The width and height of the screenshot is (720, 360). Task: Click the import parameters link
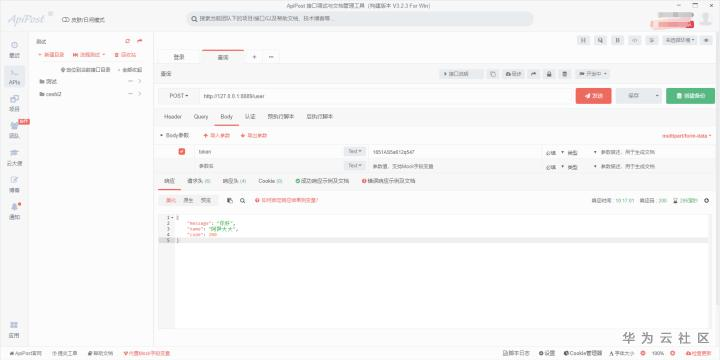216,135
